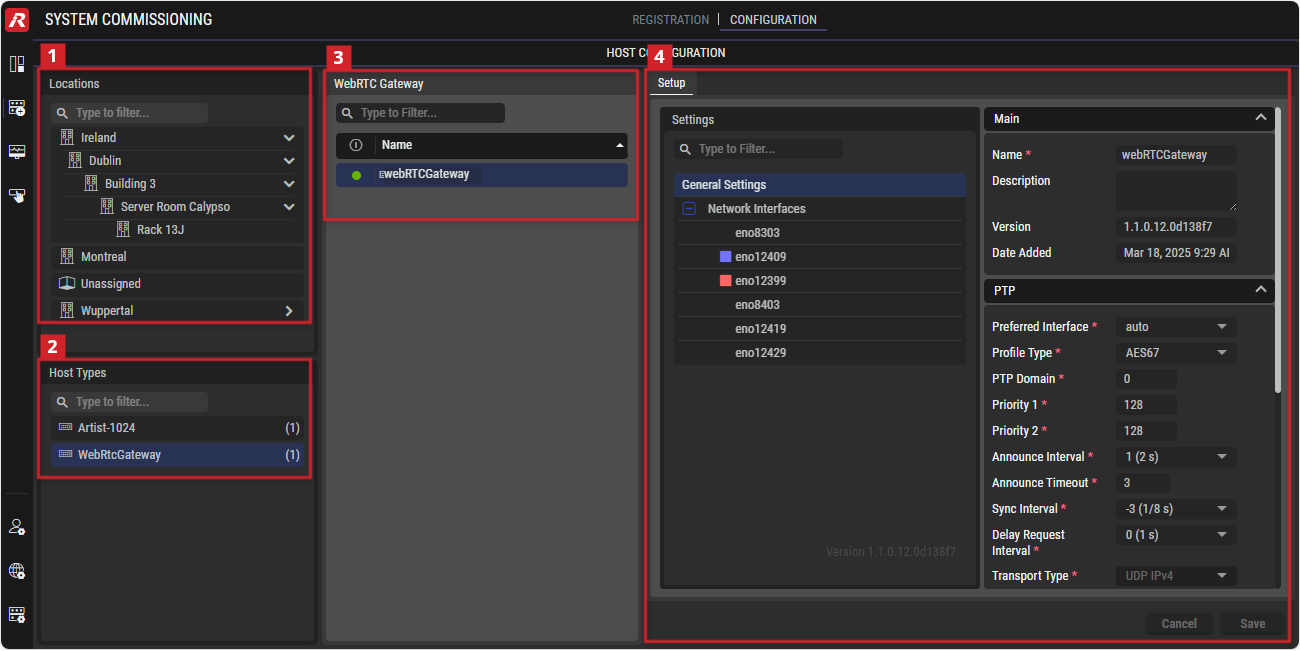Click the Save button
1300x651 pixels.
coord(1253,624)
